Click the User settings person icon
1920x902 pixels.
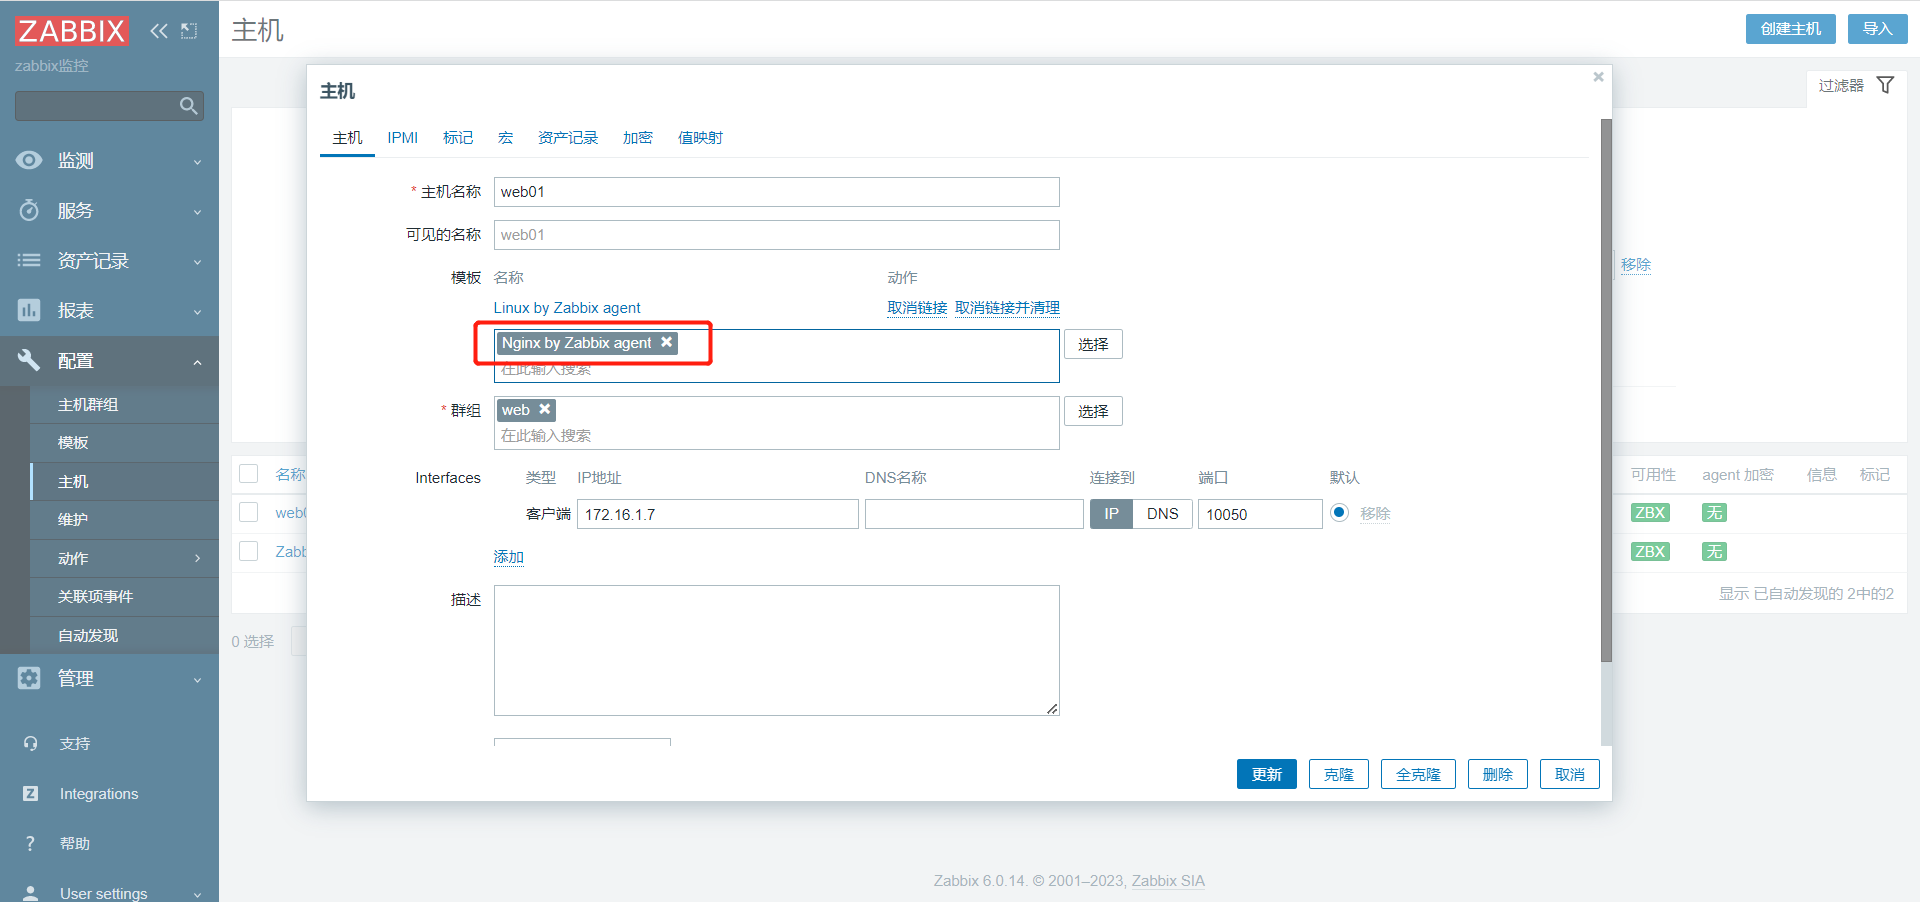click(30, 893)
